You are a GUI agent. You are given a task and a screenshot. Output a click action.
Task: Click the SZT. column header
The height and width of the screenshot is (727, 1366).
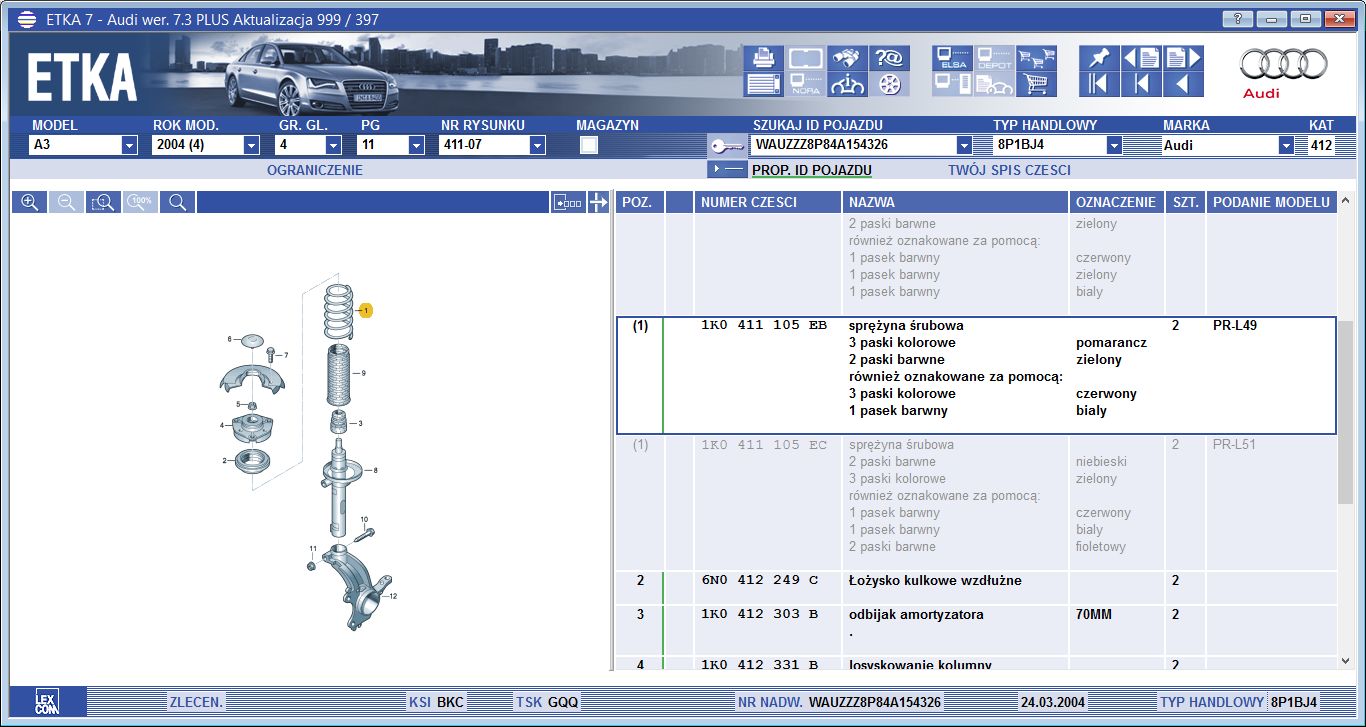(1185, 202)
